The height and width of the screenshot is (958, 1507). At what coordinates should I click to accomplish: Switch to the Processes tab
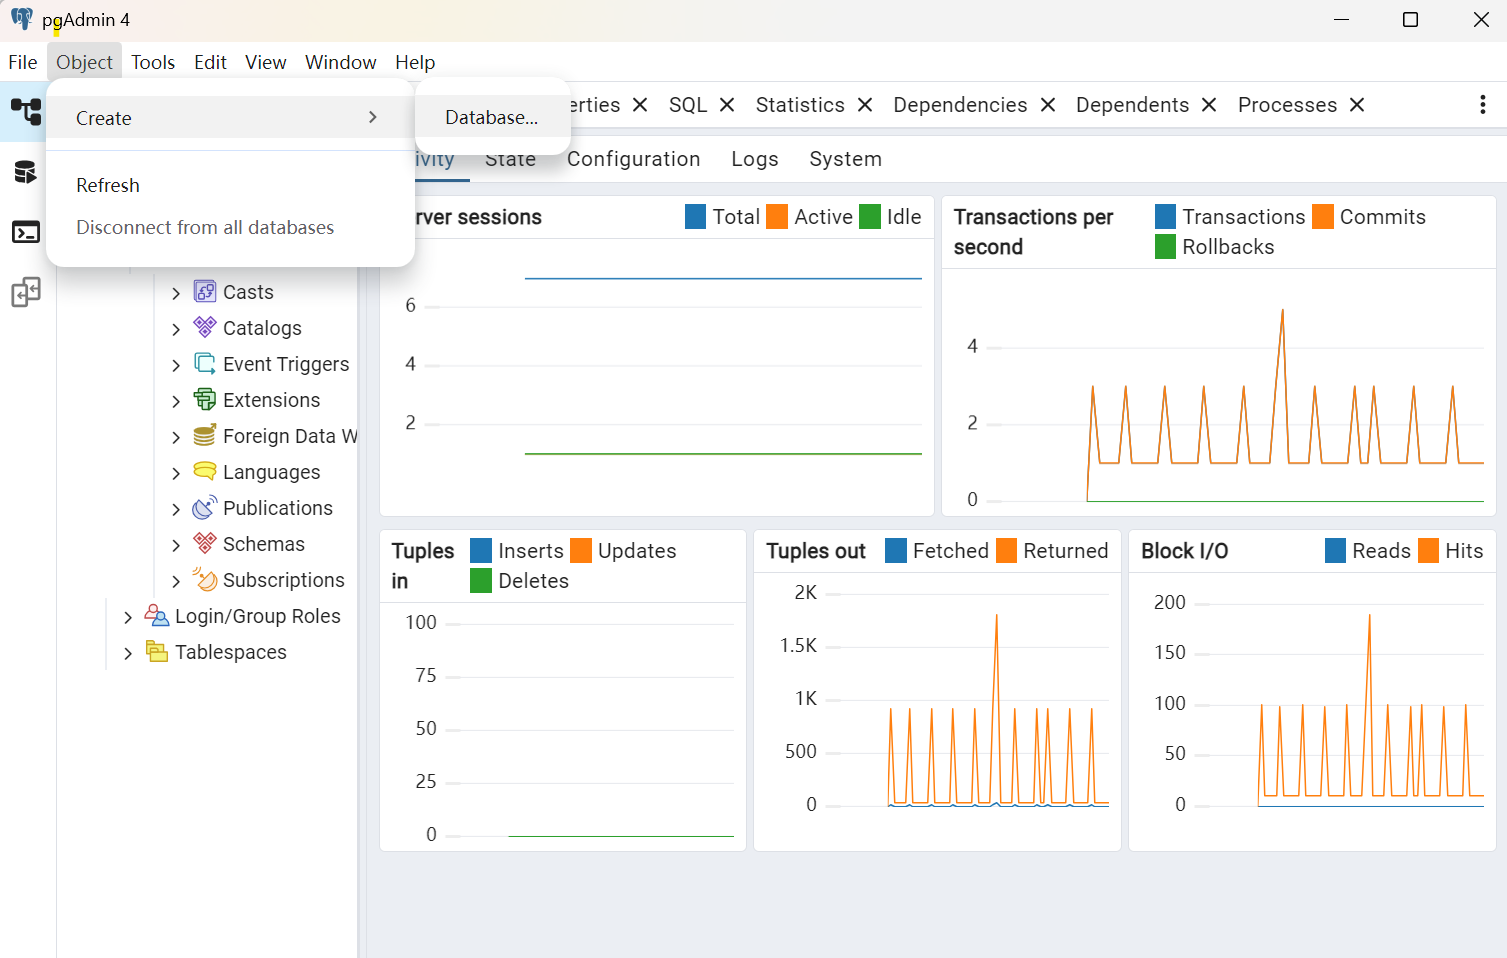tap(1287, 105)
